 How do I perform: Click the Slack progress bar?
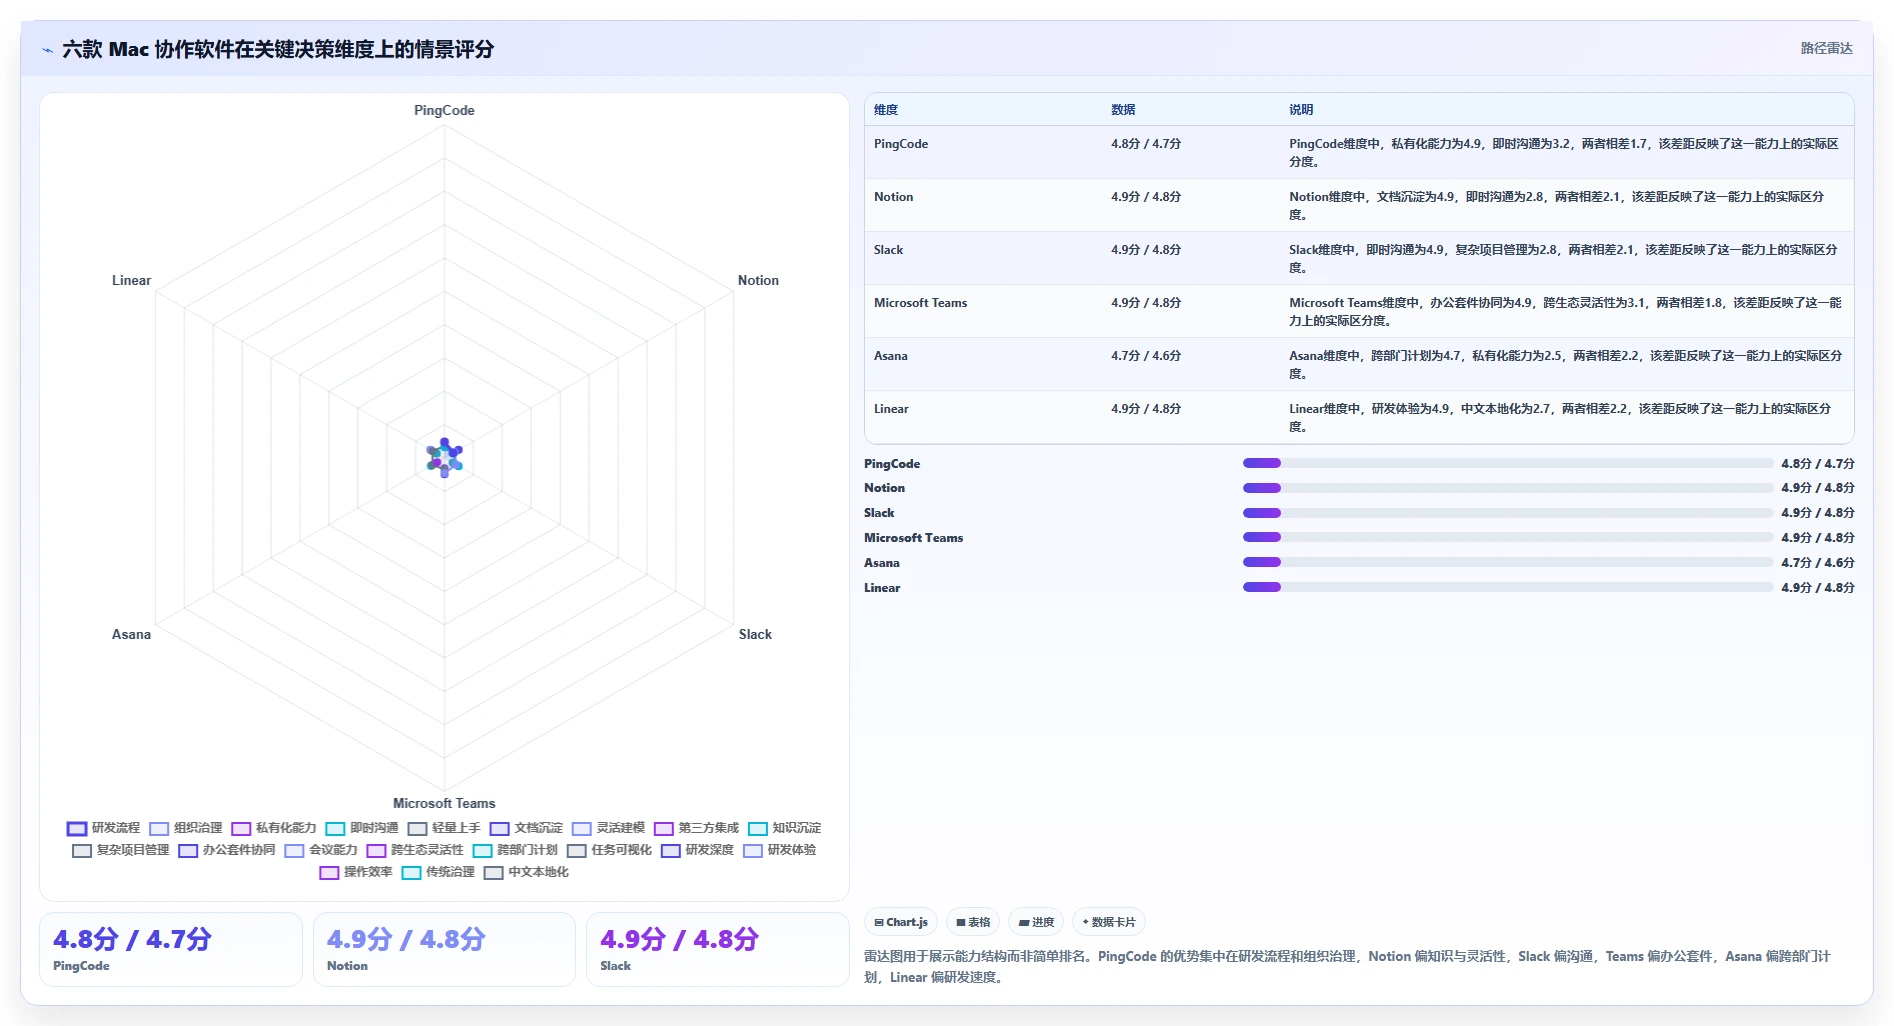[1507, 513]
